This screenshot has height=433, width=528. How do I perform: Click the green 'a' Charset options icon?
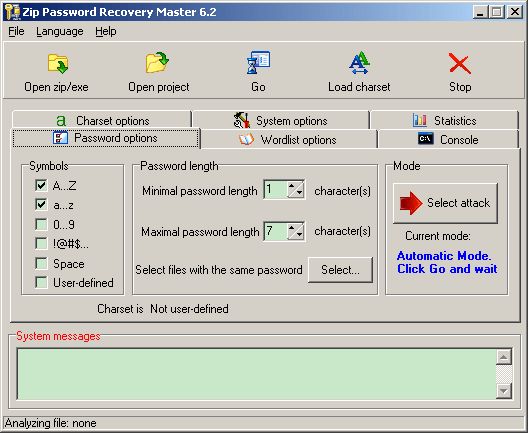click(x=61, y=121)
